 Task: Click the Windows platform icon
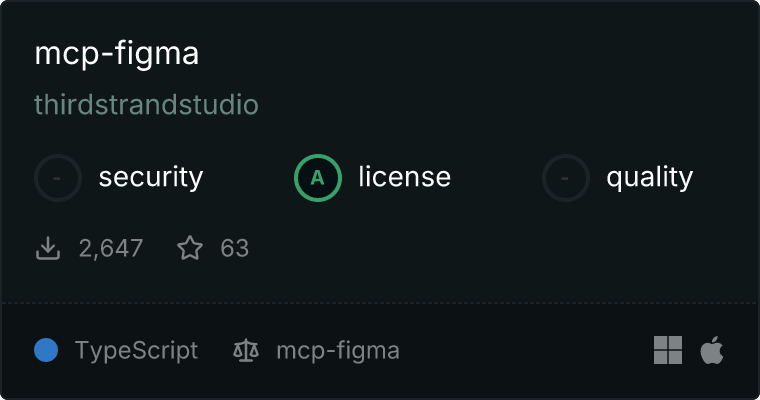pyautogui.click(x=668, y=350)
